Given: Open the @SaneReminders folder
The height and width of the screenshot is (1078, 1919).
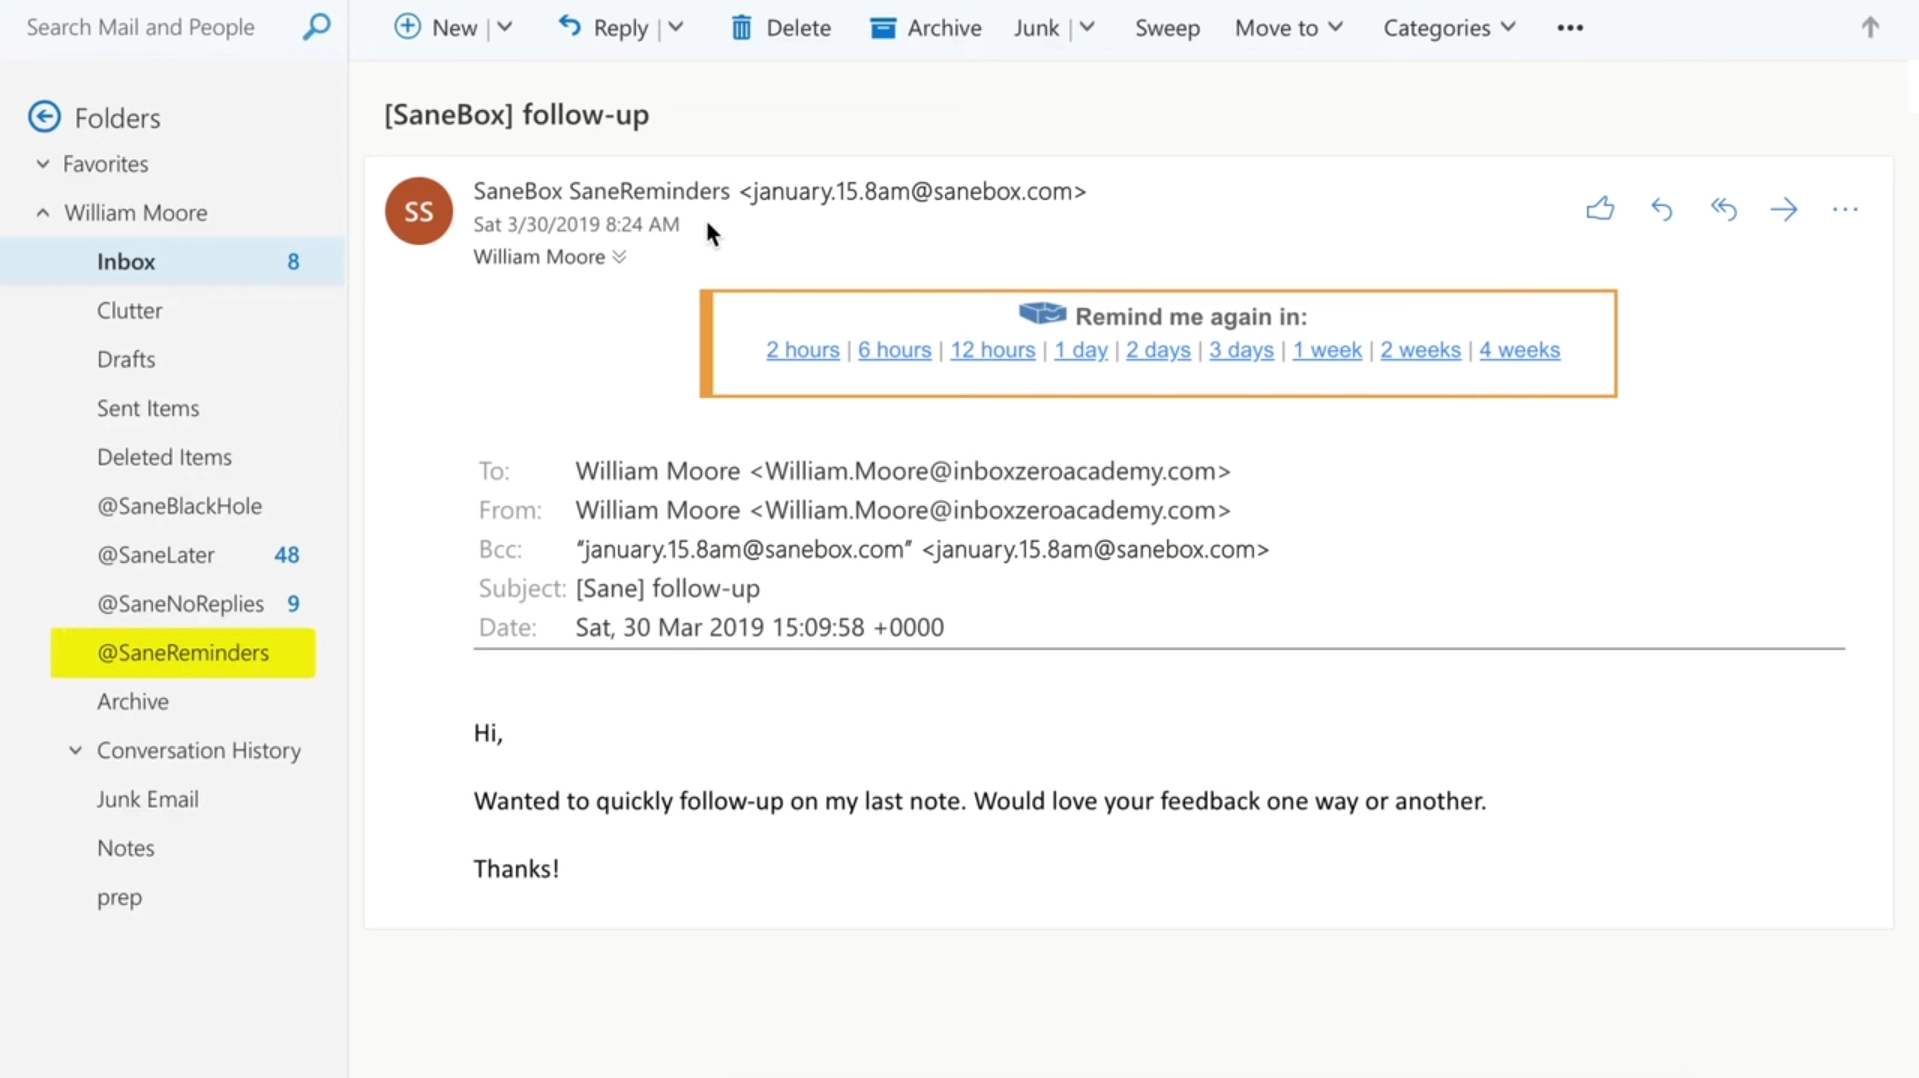Looking at the screenshot, I should point(183,653).
